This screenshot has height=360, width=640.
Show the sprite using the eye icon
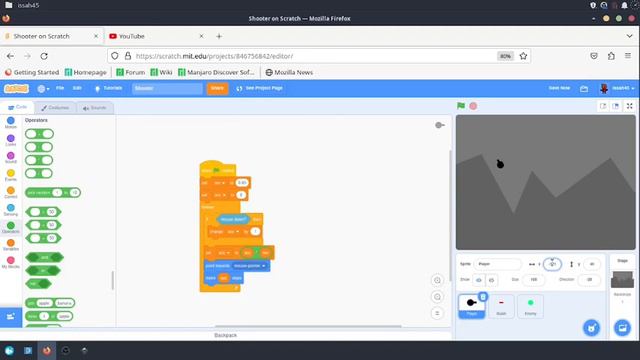pyautogui.click(x=479, y=280)
